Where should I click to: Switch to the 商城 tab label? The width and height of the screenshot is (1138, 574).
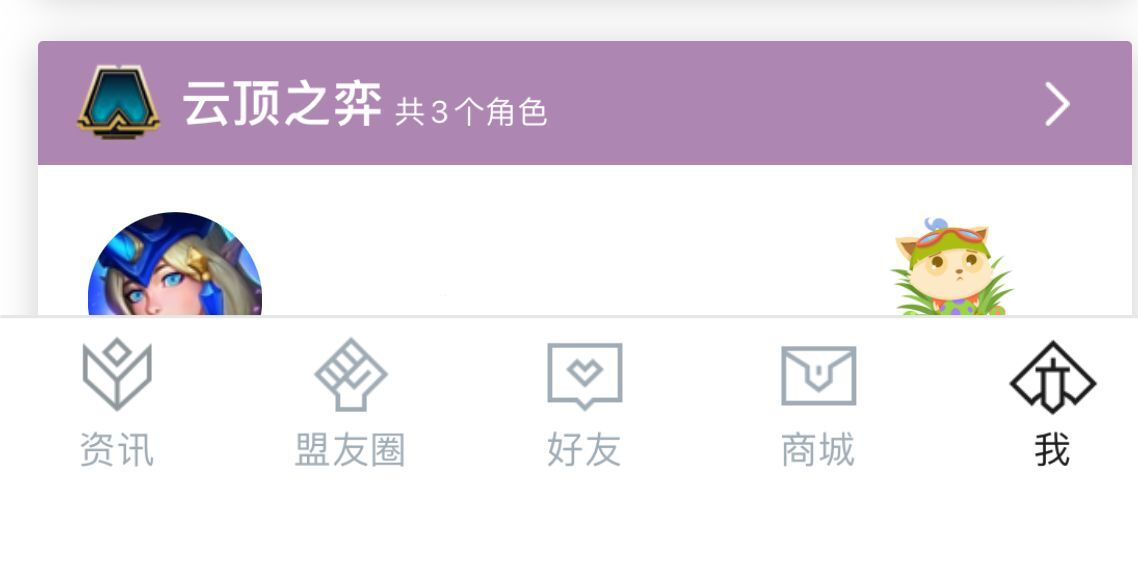point(818,449)
